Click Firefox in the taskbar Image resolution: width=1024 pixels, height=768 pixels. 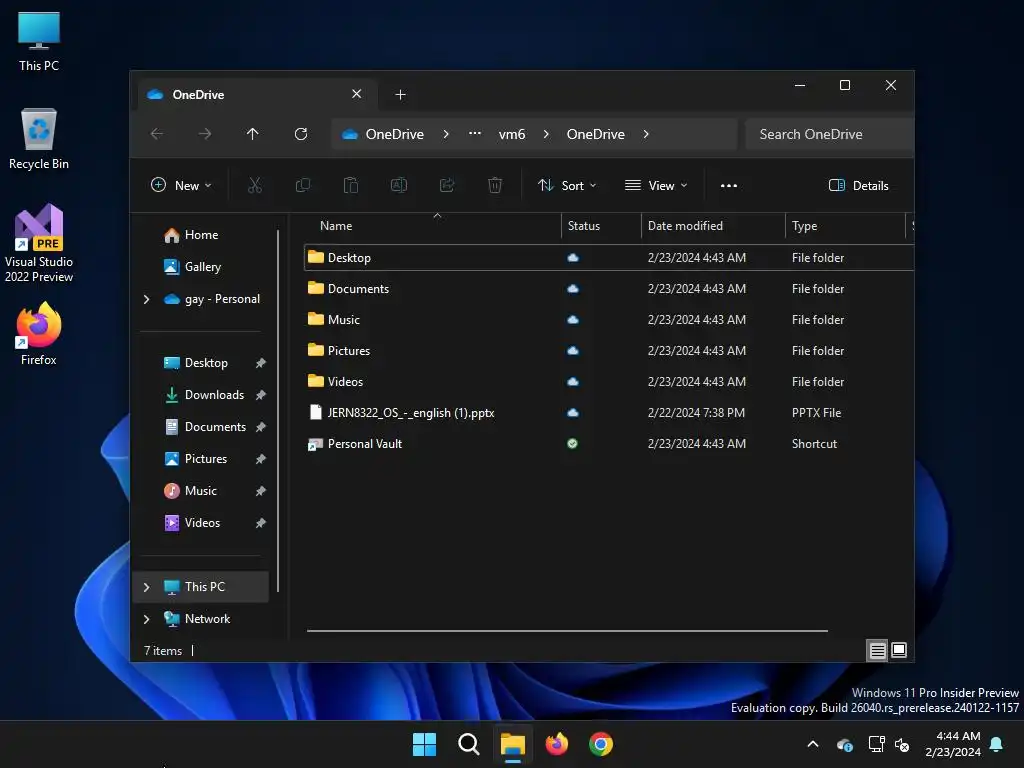(x=557, y=744)
